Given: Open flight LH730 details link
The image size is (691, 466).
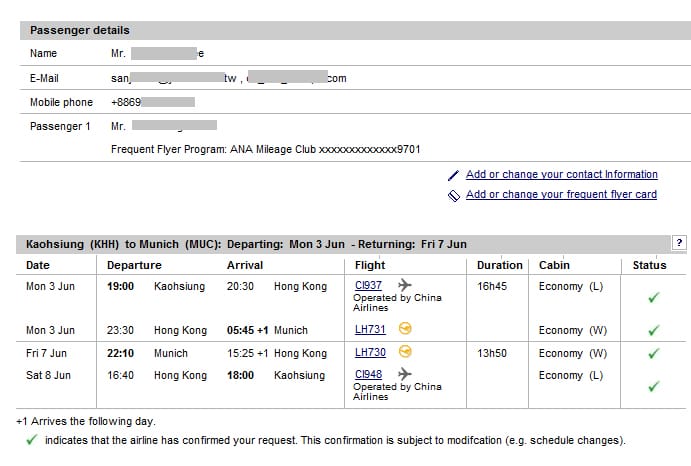Looking at the screenshot, I should pos(370,352).
